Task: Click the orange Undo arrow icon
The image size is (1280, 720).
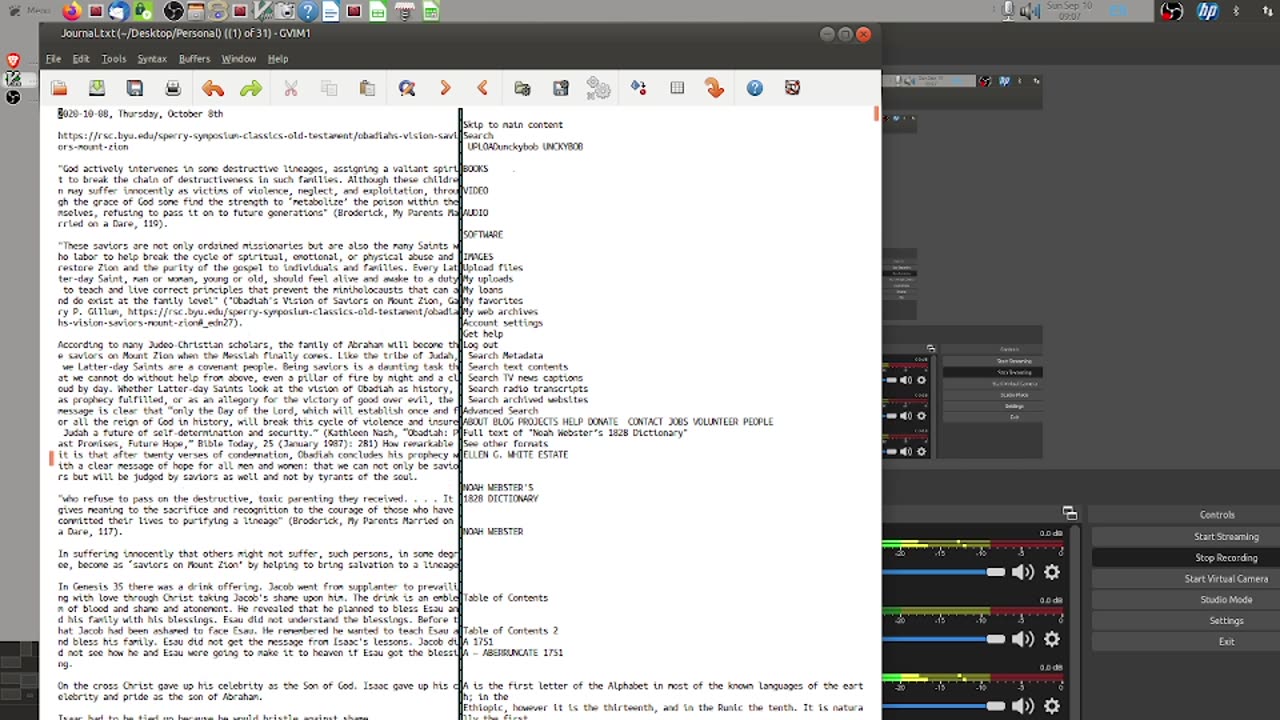Action: click(212, 88)
